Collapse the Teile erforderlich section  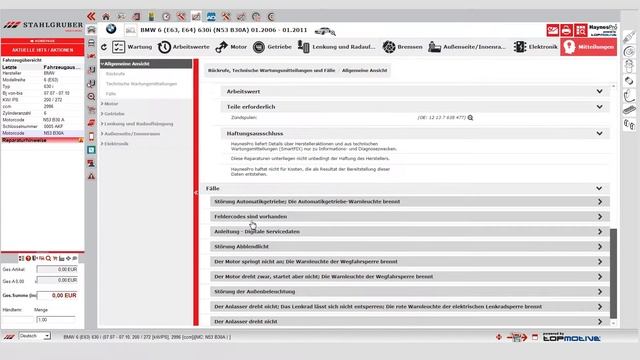point(599,107)
